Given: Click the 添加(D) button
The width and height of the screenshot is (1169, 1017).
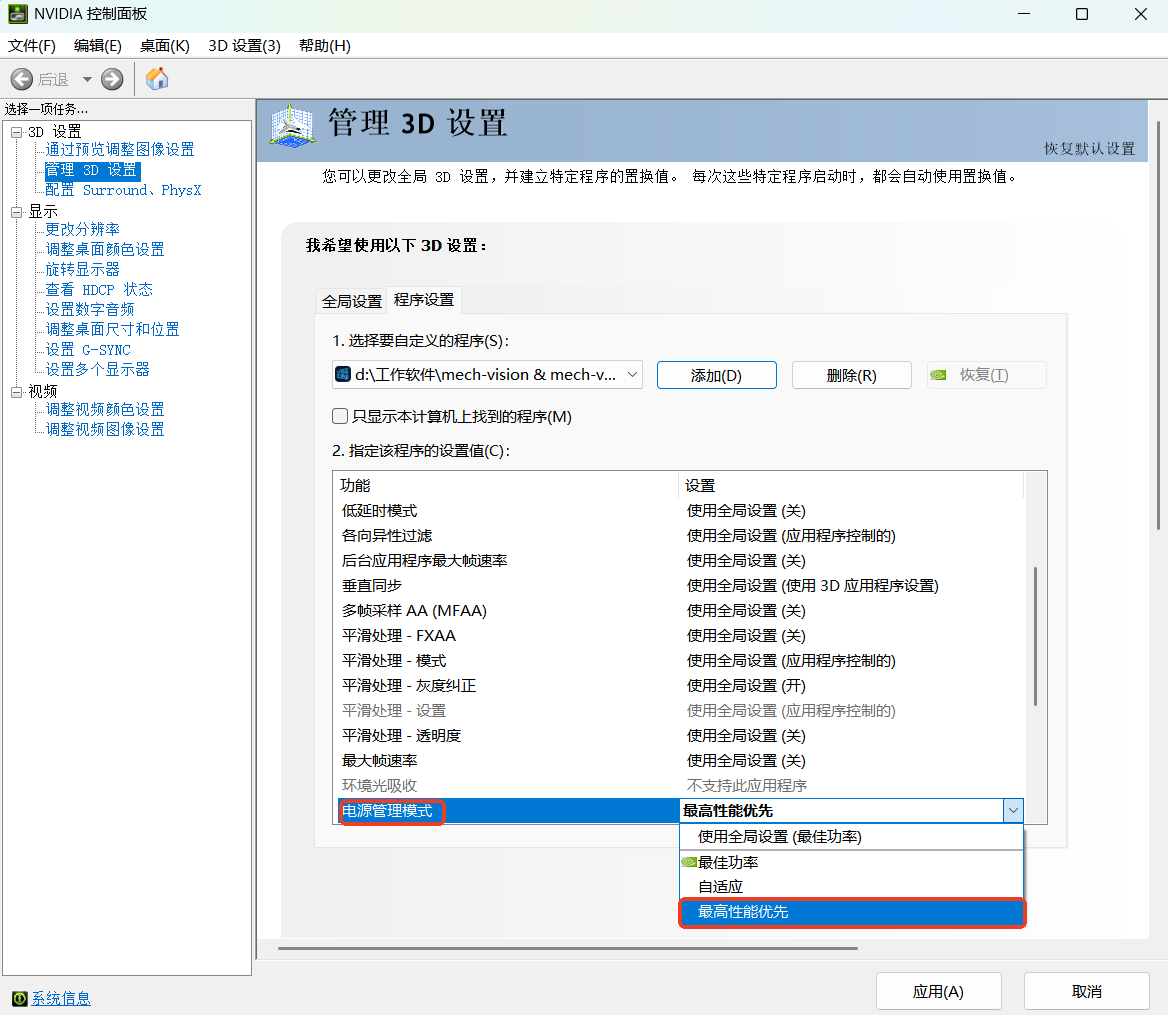Looking at the screenshot, I should click(716, 374).
